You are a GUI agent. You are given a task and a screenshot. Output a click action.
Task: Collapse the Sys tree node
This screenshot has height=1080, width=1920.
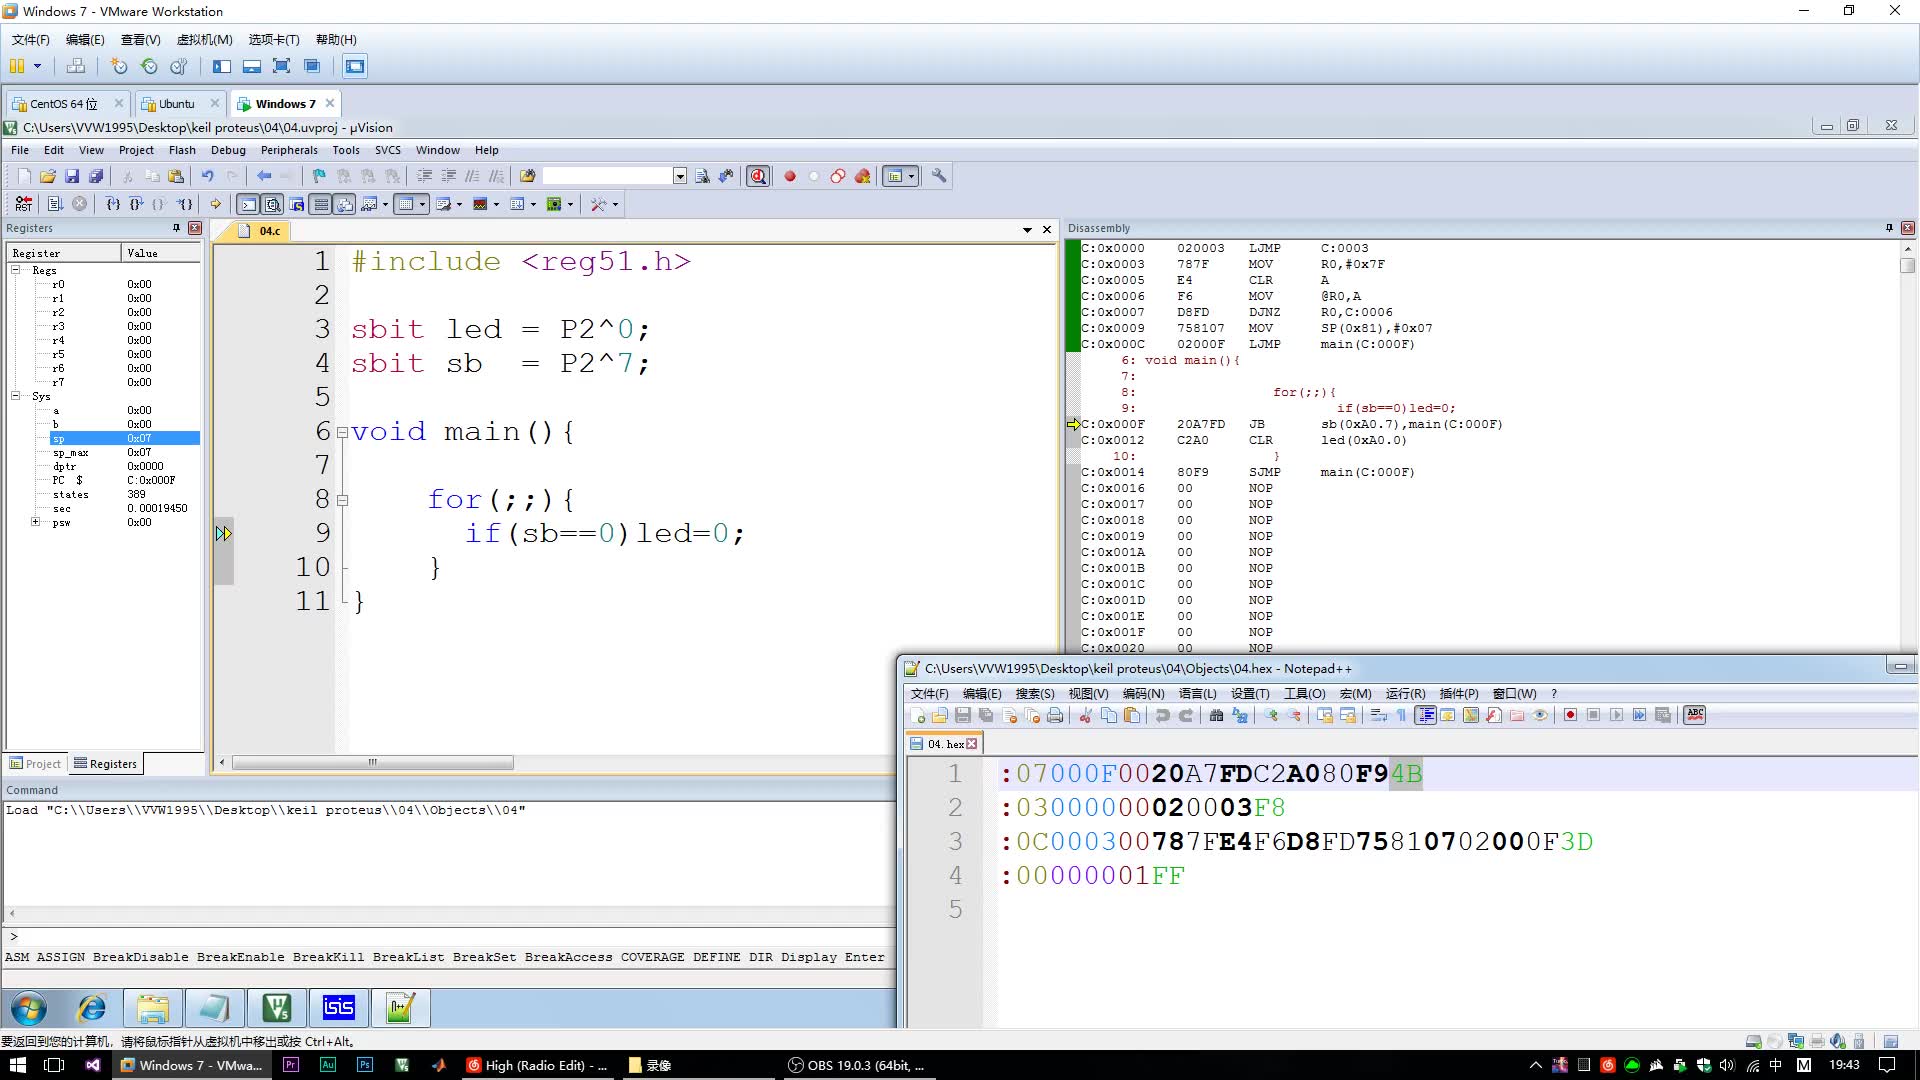pyautogui.click(x=16, y=396)
